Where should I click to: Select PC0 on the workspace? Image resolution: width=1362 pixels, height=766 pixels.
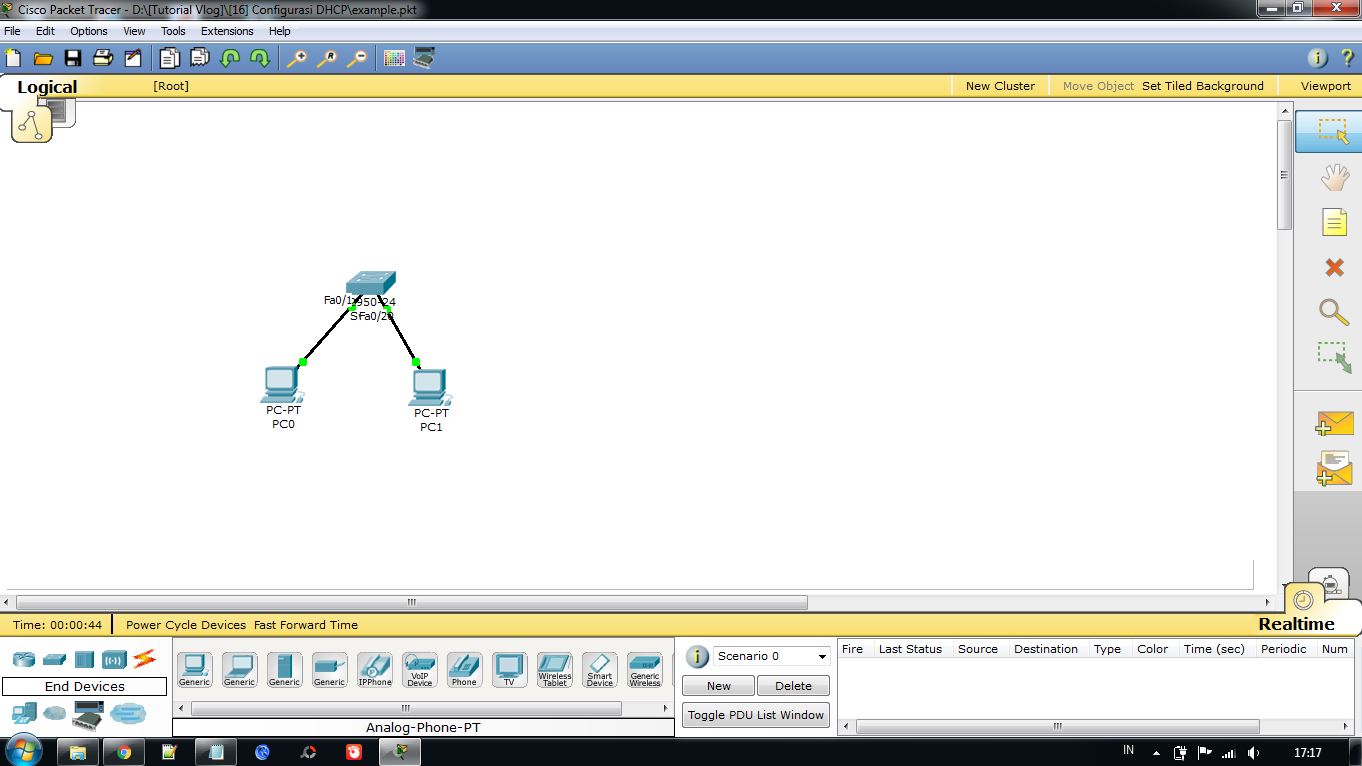coord(282,384)
